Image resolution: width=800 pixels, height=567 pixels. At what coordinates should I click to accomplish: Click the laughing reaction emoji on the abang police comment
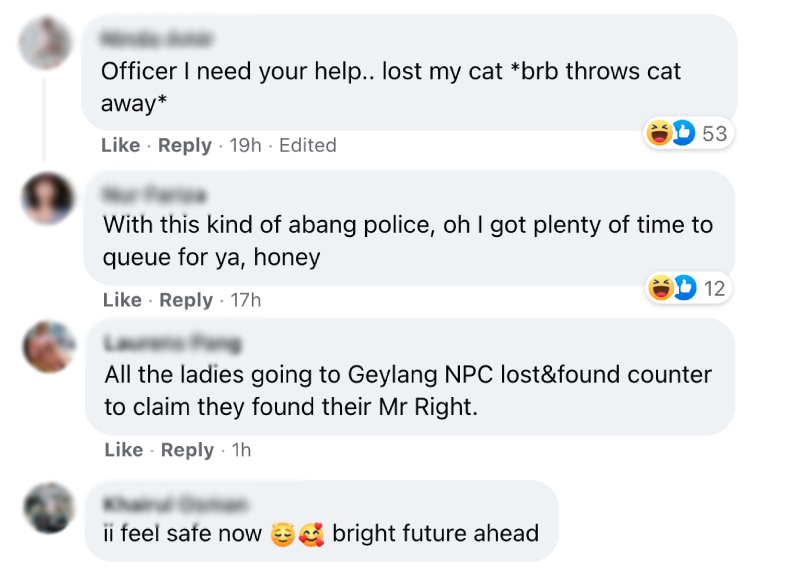pyautogui.click(x=660, y=289)
